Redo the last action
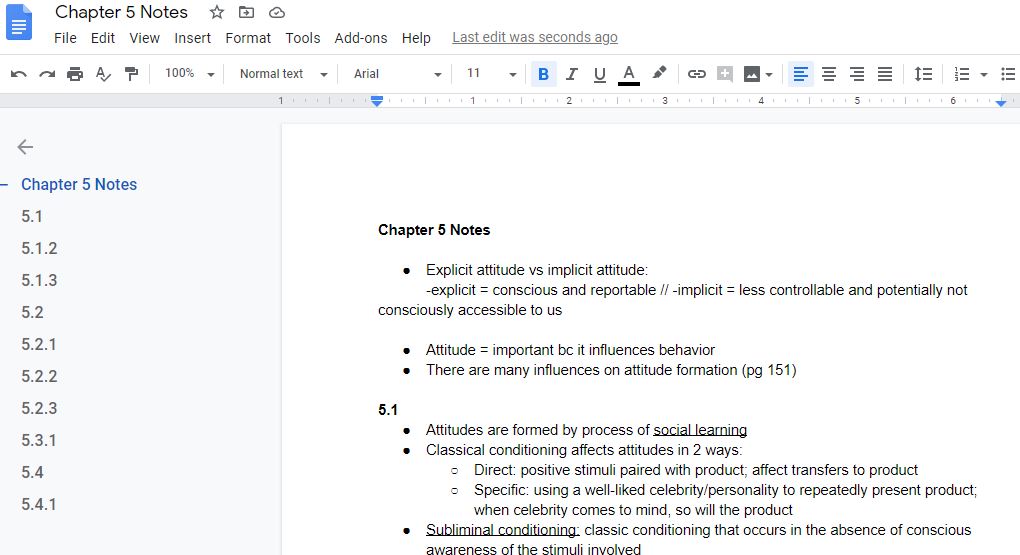Viewport: 1020px width, 555px height. pos(47,74)
